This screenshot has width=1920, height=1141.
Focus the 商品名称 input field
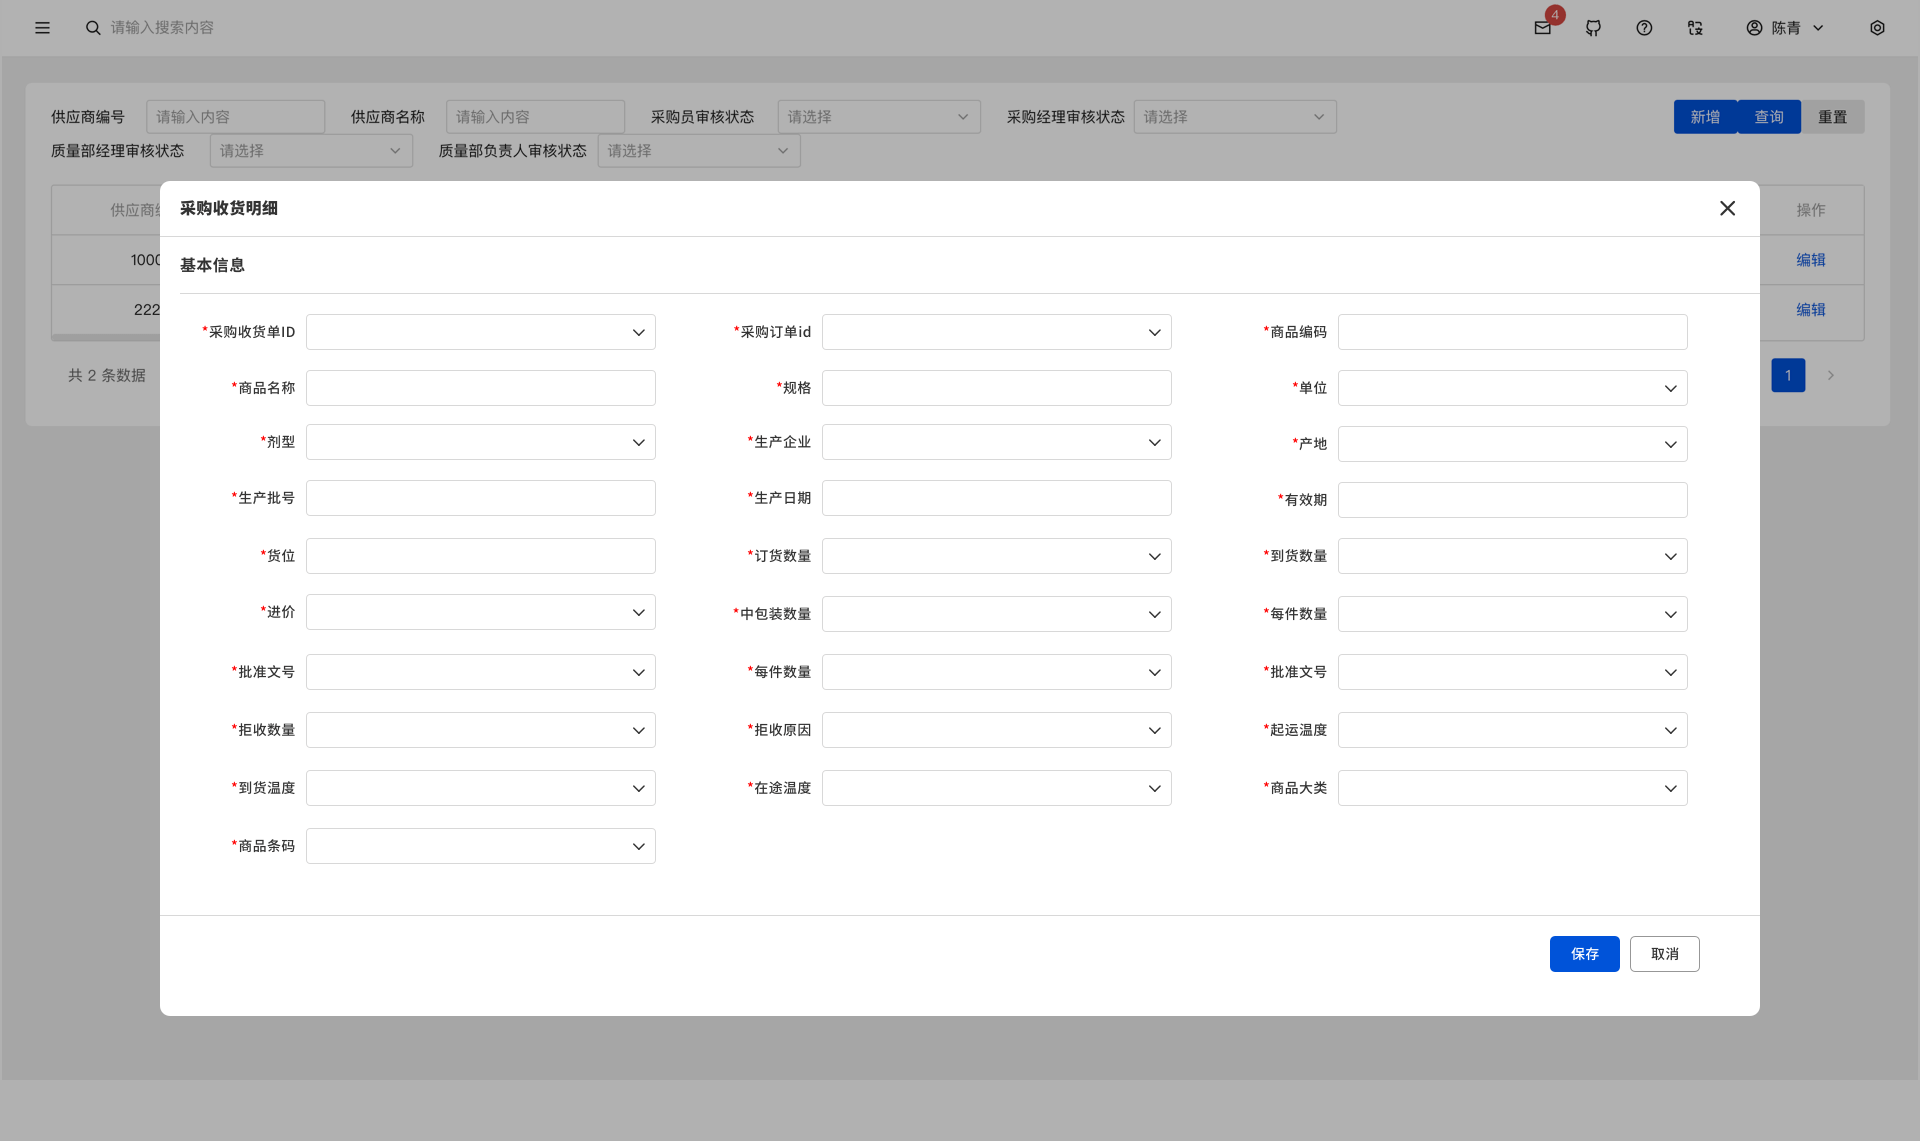click(480, 388)
